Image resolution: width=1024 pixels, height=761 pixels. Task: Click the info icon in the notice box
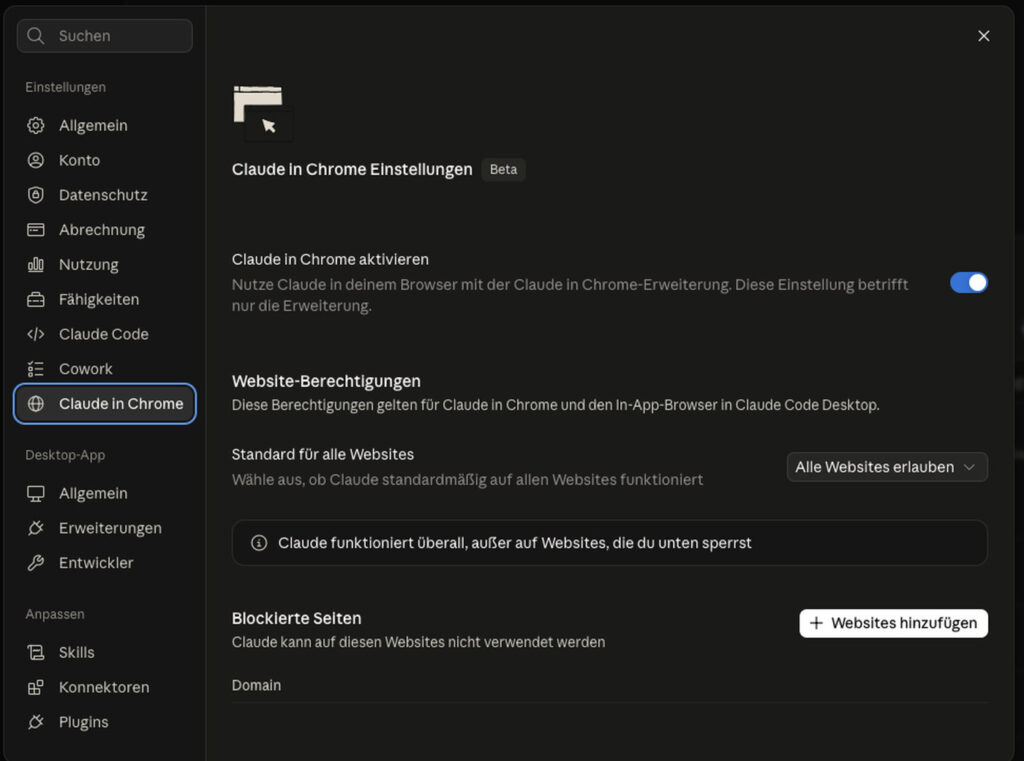click(x=259, y=543)
